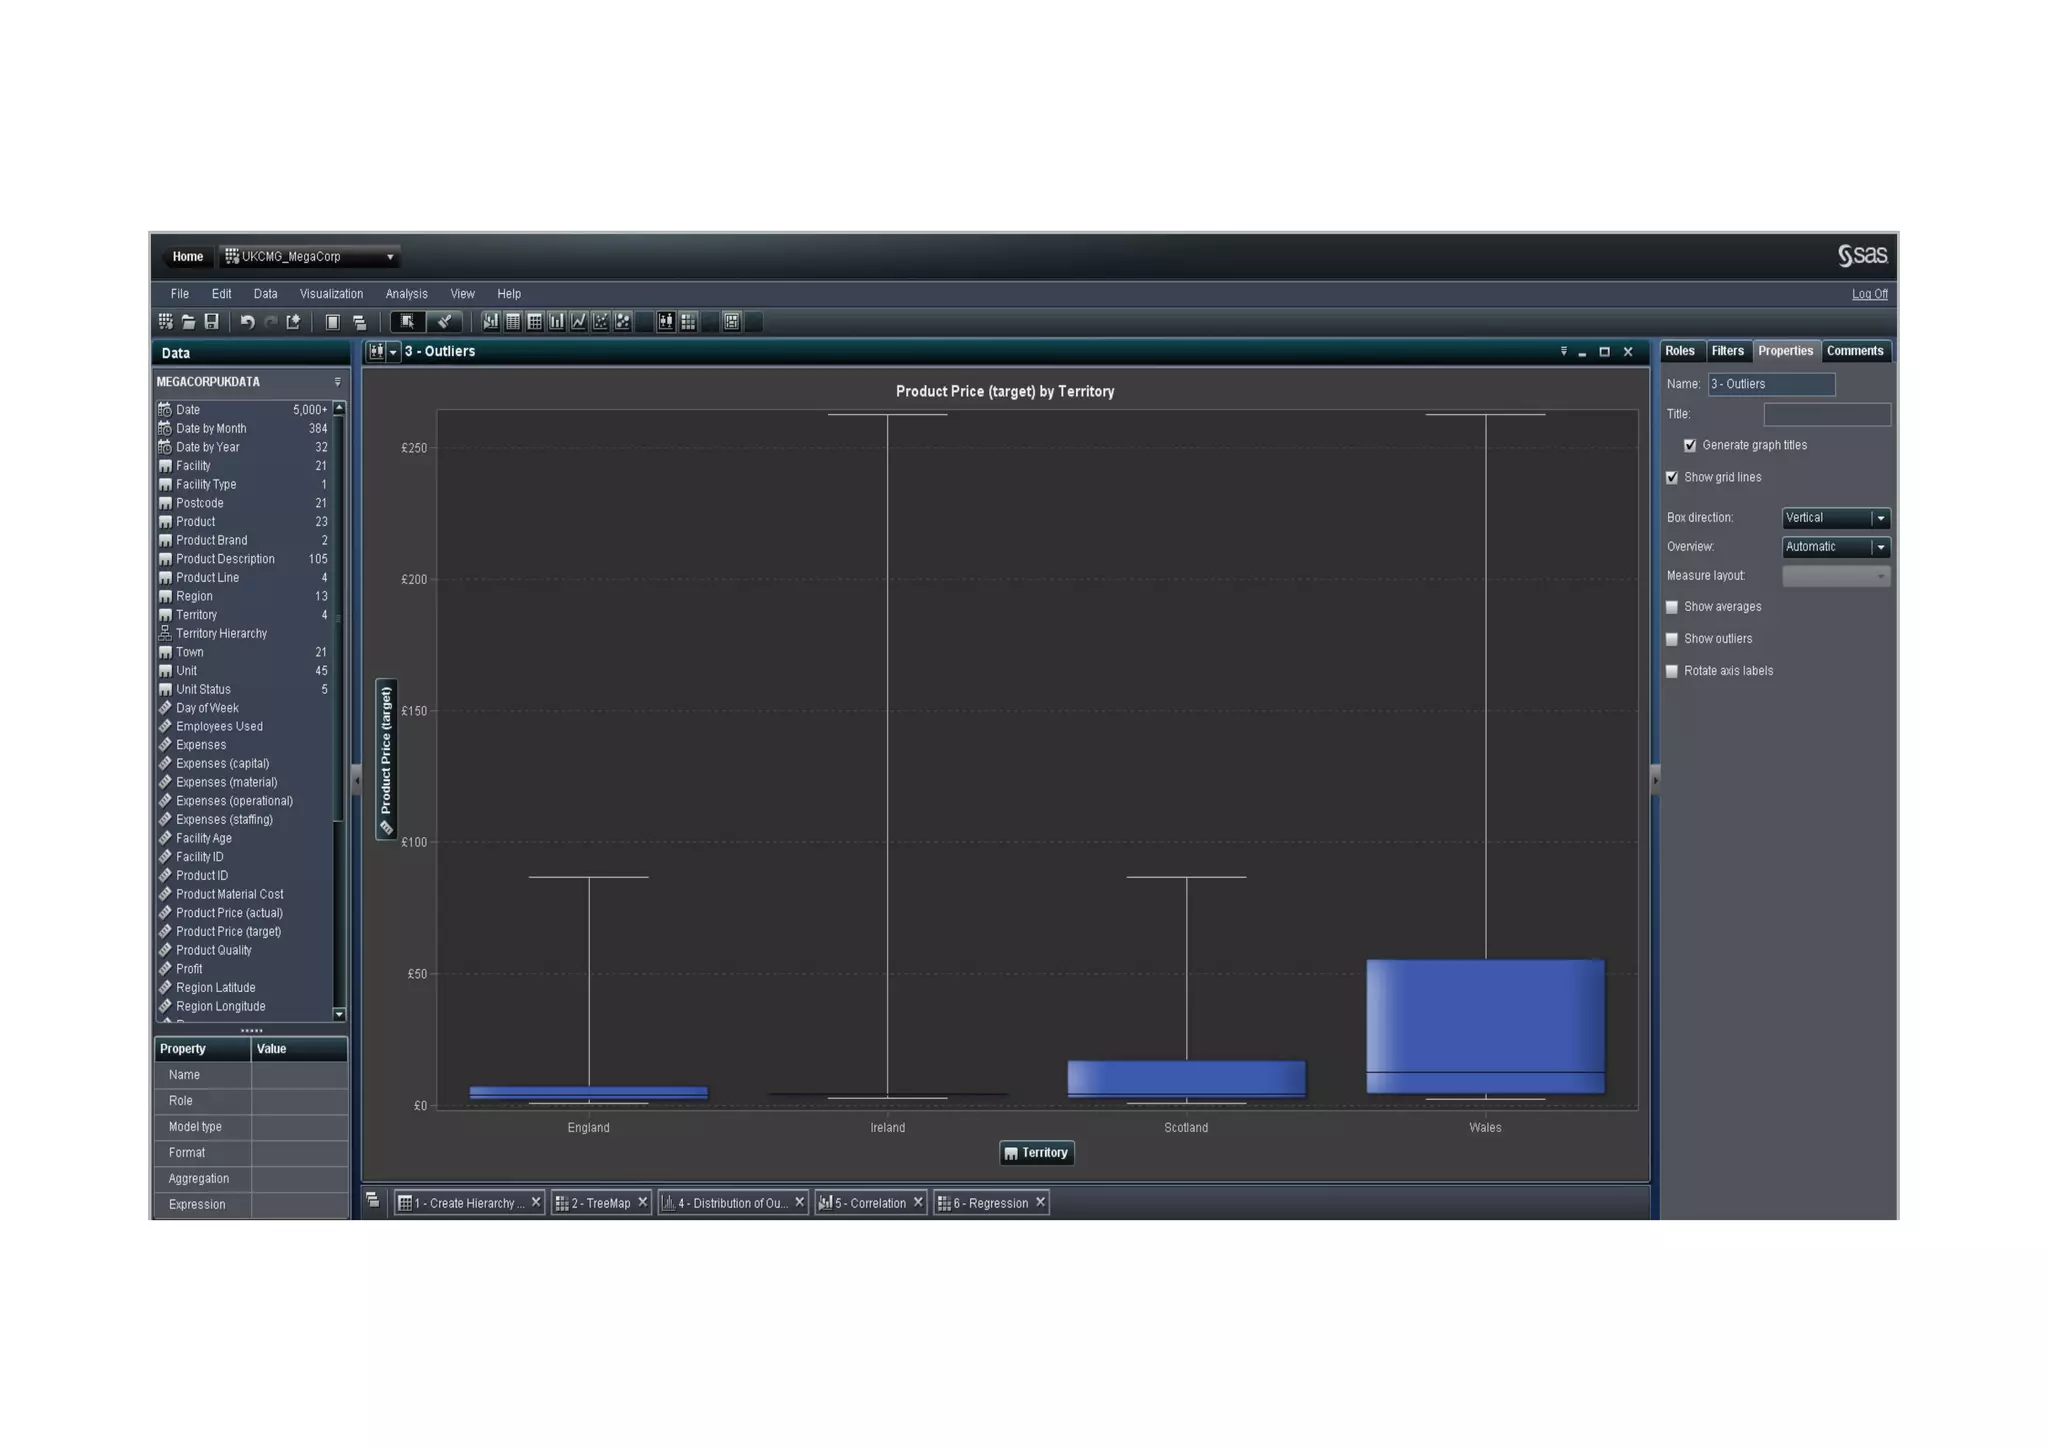Click the Undo arrow icon
The height and width of the screenshot is (1447, 2048).
point(247,322)
